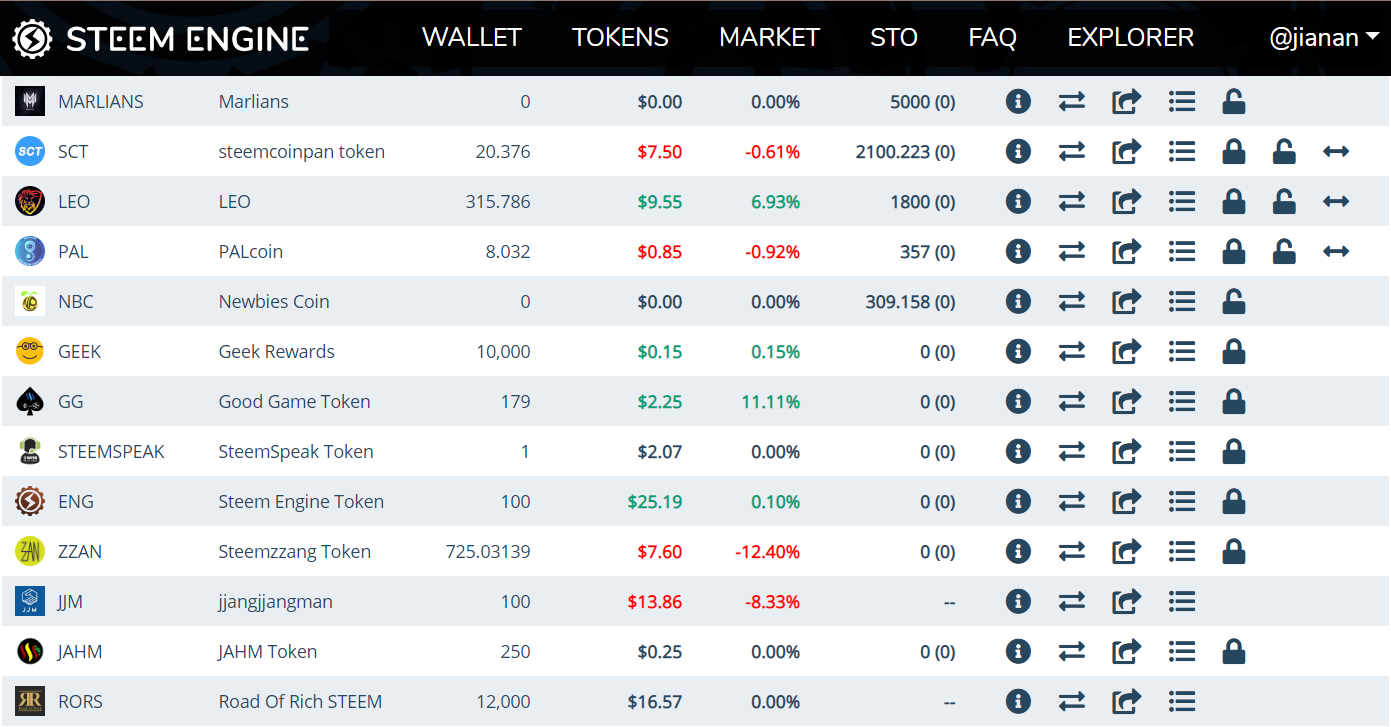The image size is (1391, 727).
Task: Click the exchange arrows icon in JJM row
Action: pos(1072,602)
